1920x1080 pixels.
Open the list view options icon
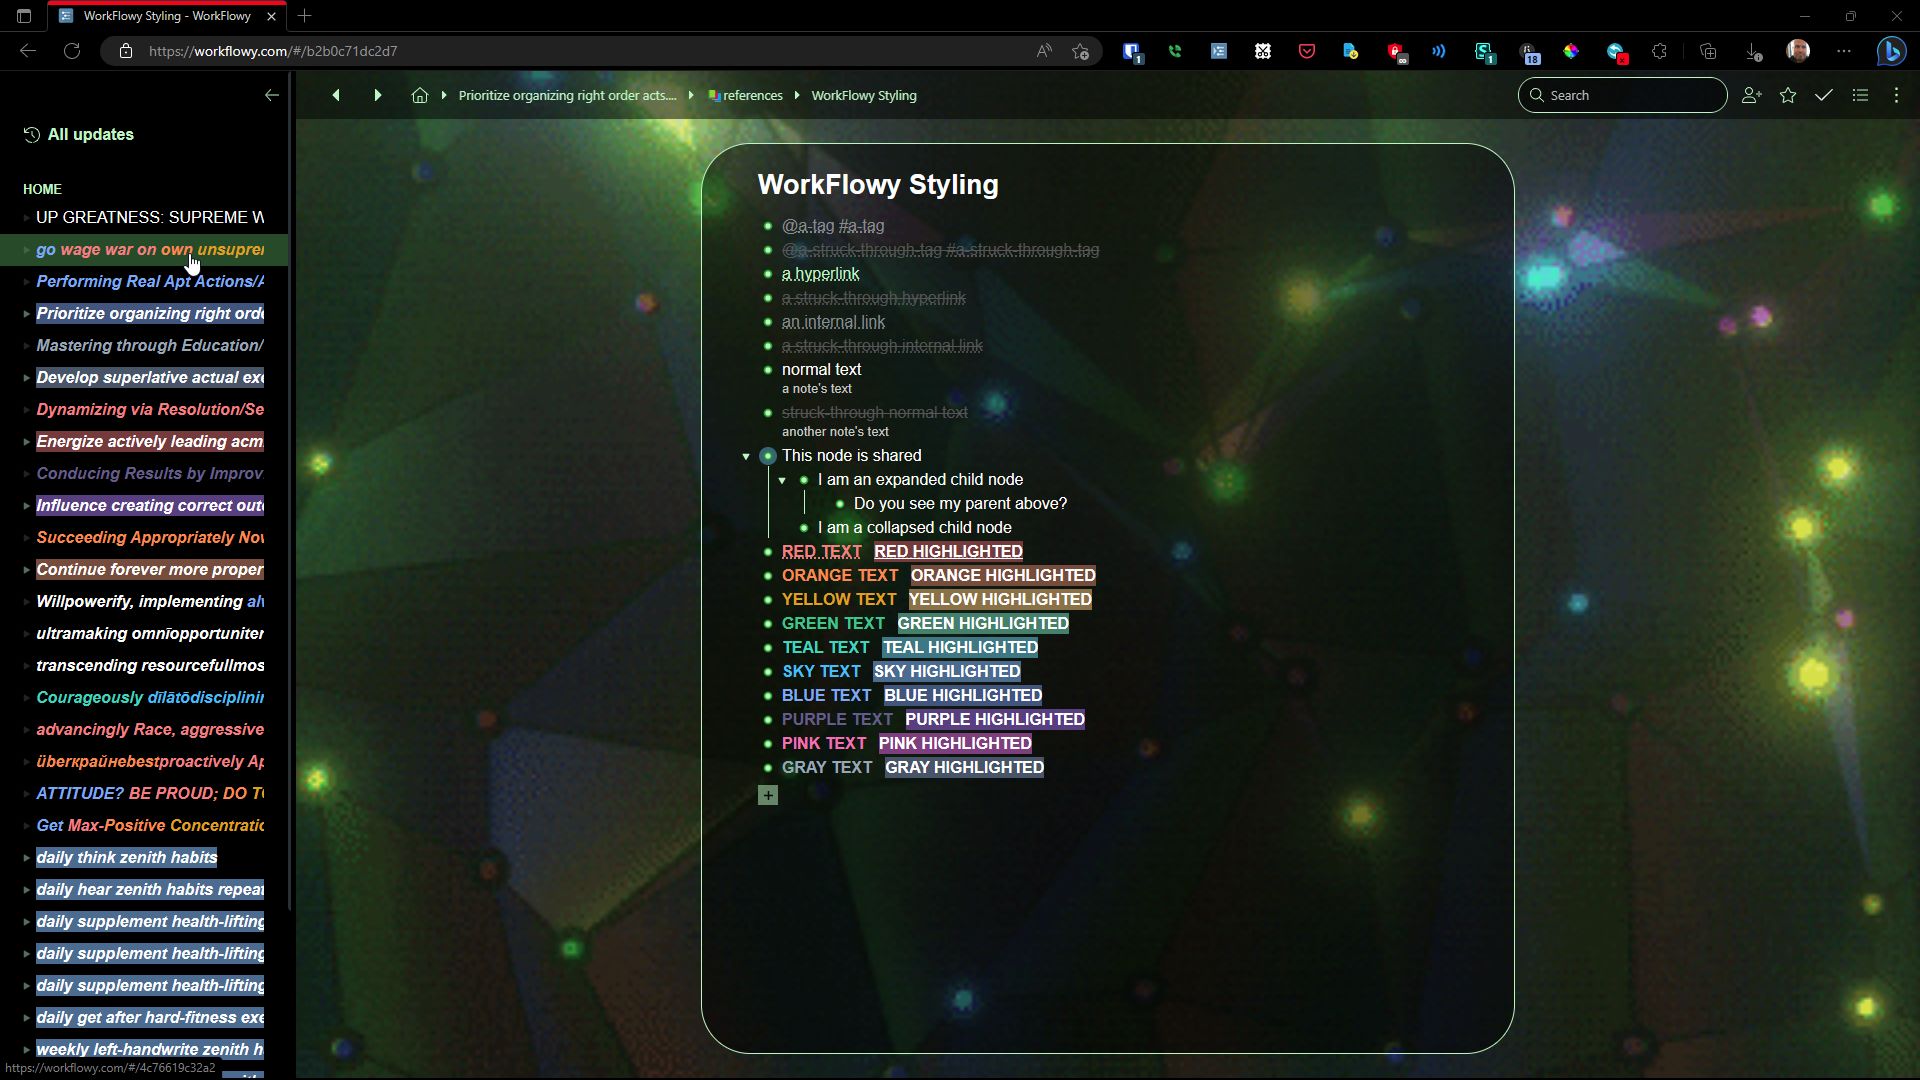point(1860,95)
